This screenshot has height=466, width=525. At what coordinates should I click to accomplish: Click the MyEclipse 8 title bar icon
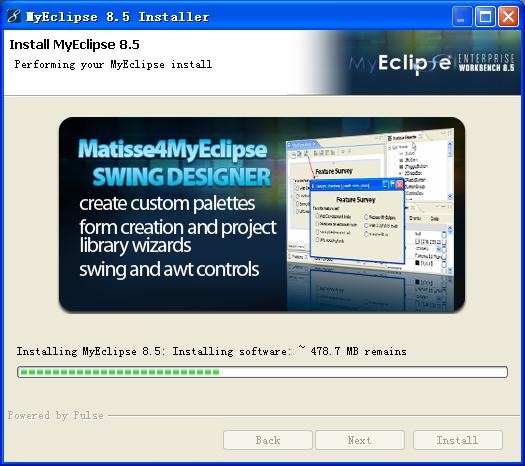point(14,16)
